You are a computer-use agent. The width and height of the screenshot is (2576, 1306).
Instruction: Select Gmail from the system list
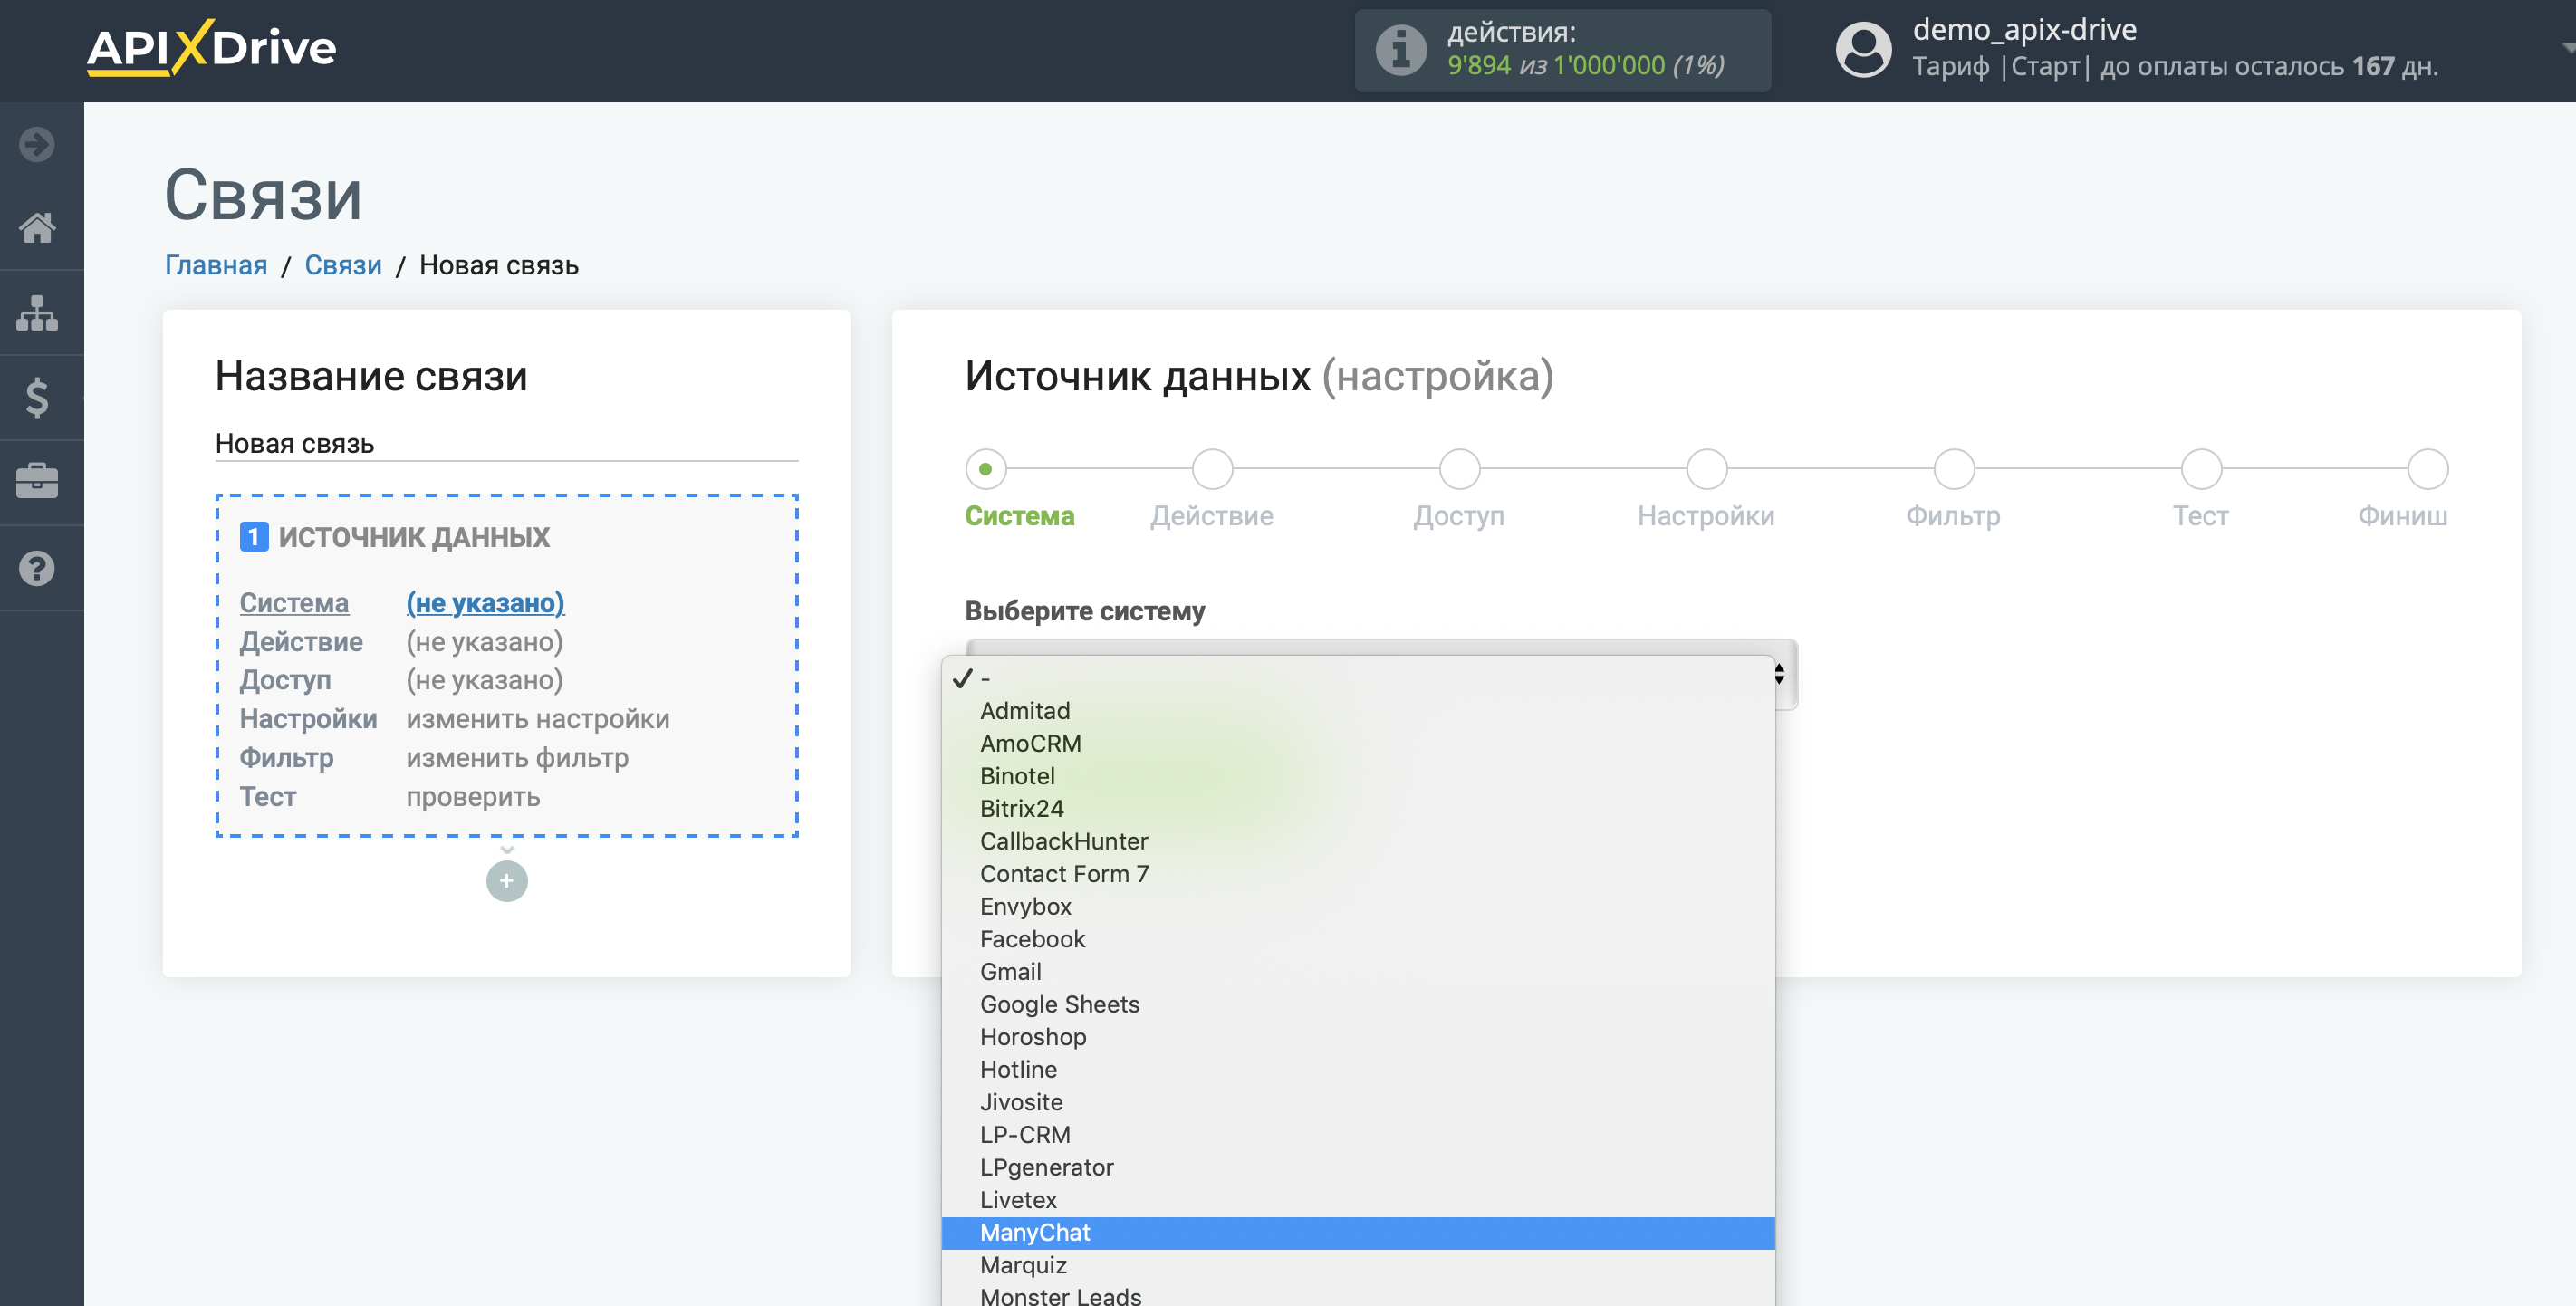point(1358,972)
